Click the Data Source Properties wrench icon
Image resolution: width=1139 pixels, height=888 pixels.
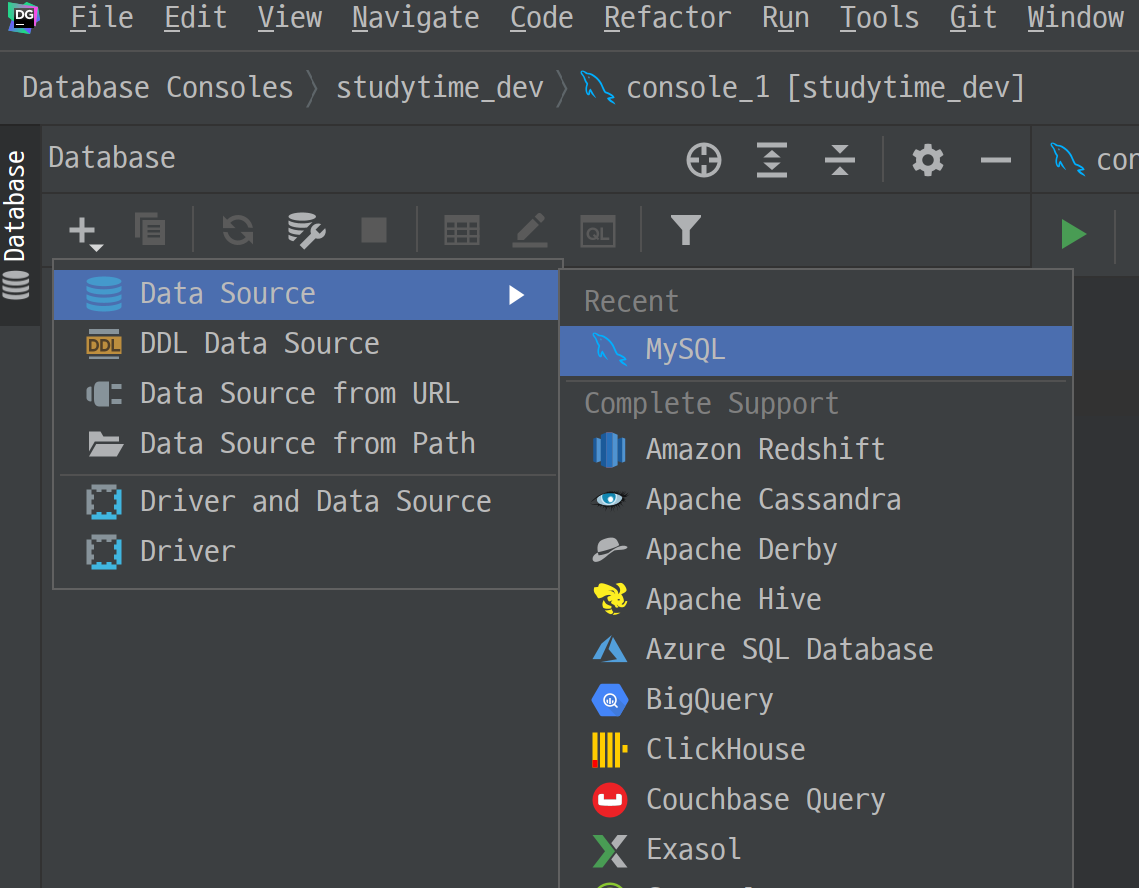point(306,231)
